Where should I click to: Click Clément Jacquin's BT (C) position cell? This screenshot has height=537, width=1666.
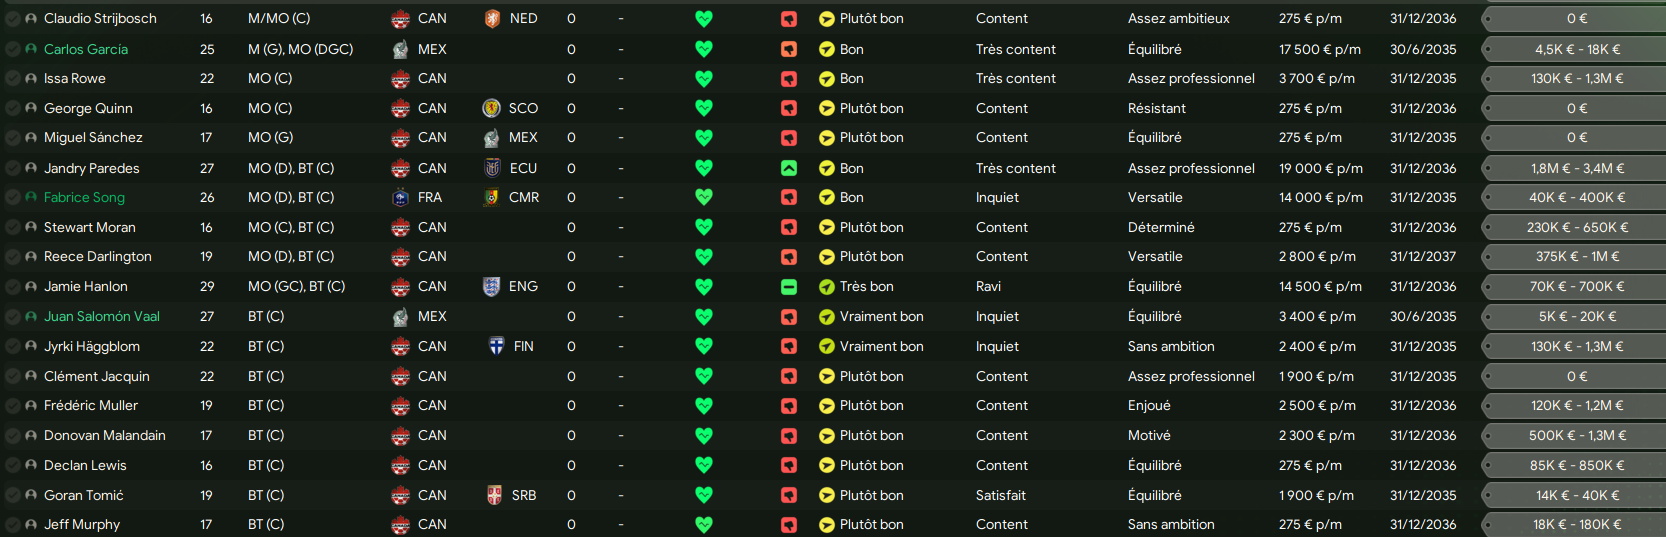click(x=266, y=377)
